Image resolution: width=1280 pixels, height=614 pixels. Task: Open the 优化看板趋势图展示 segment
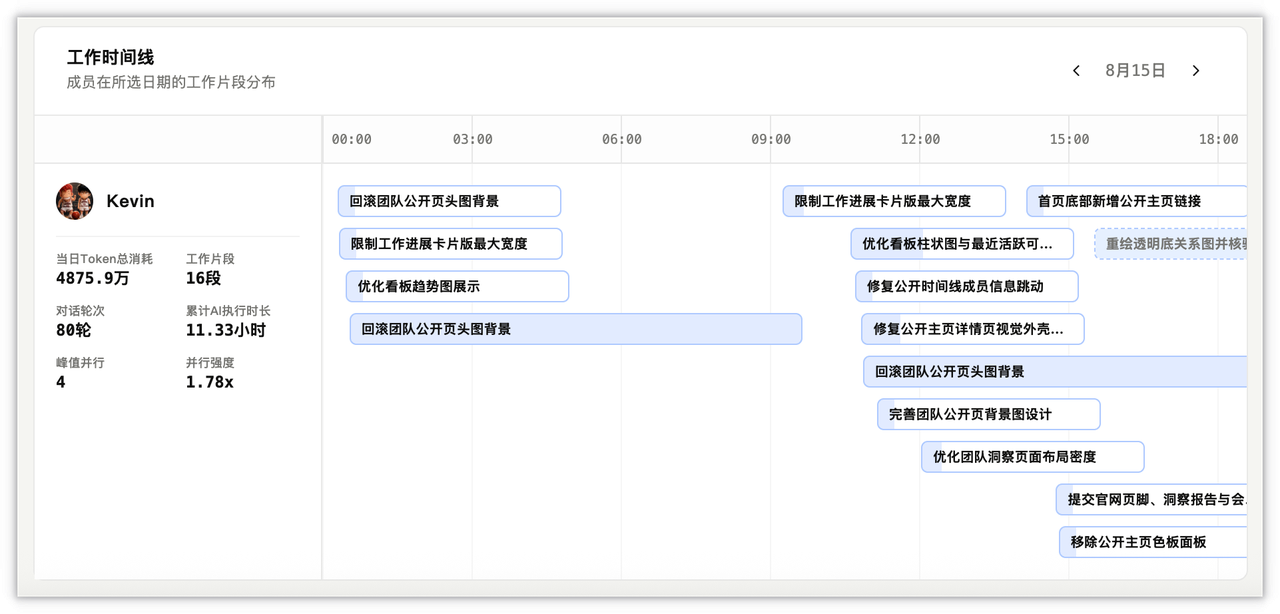(457, 286)
